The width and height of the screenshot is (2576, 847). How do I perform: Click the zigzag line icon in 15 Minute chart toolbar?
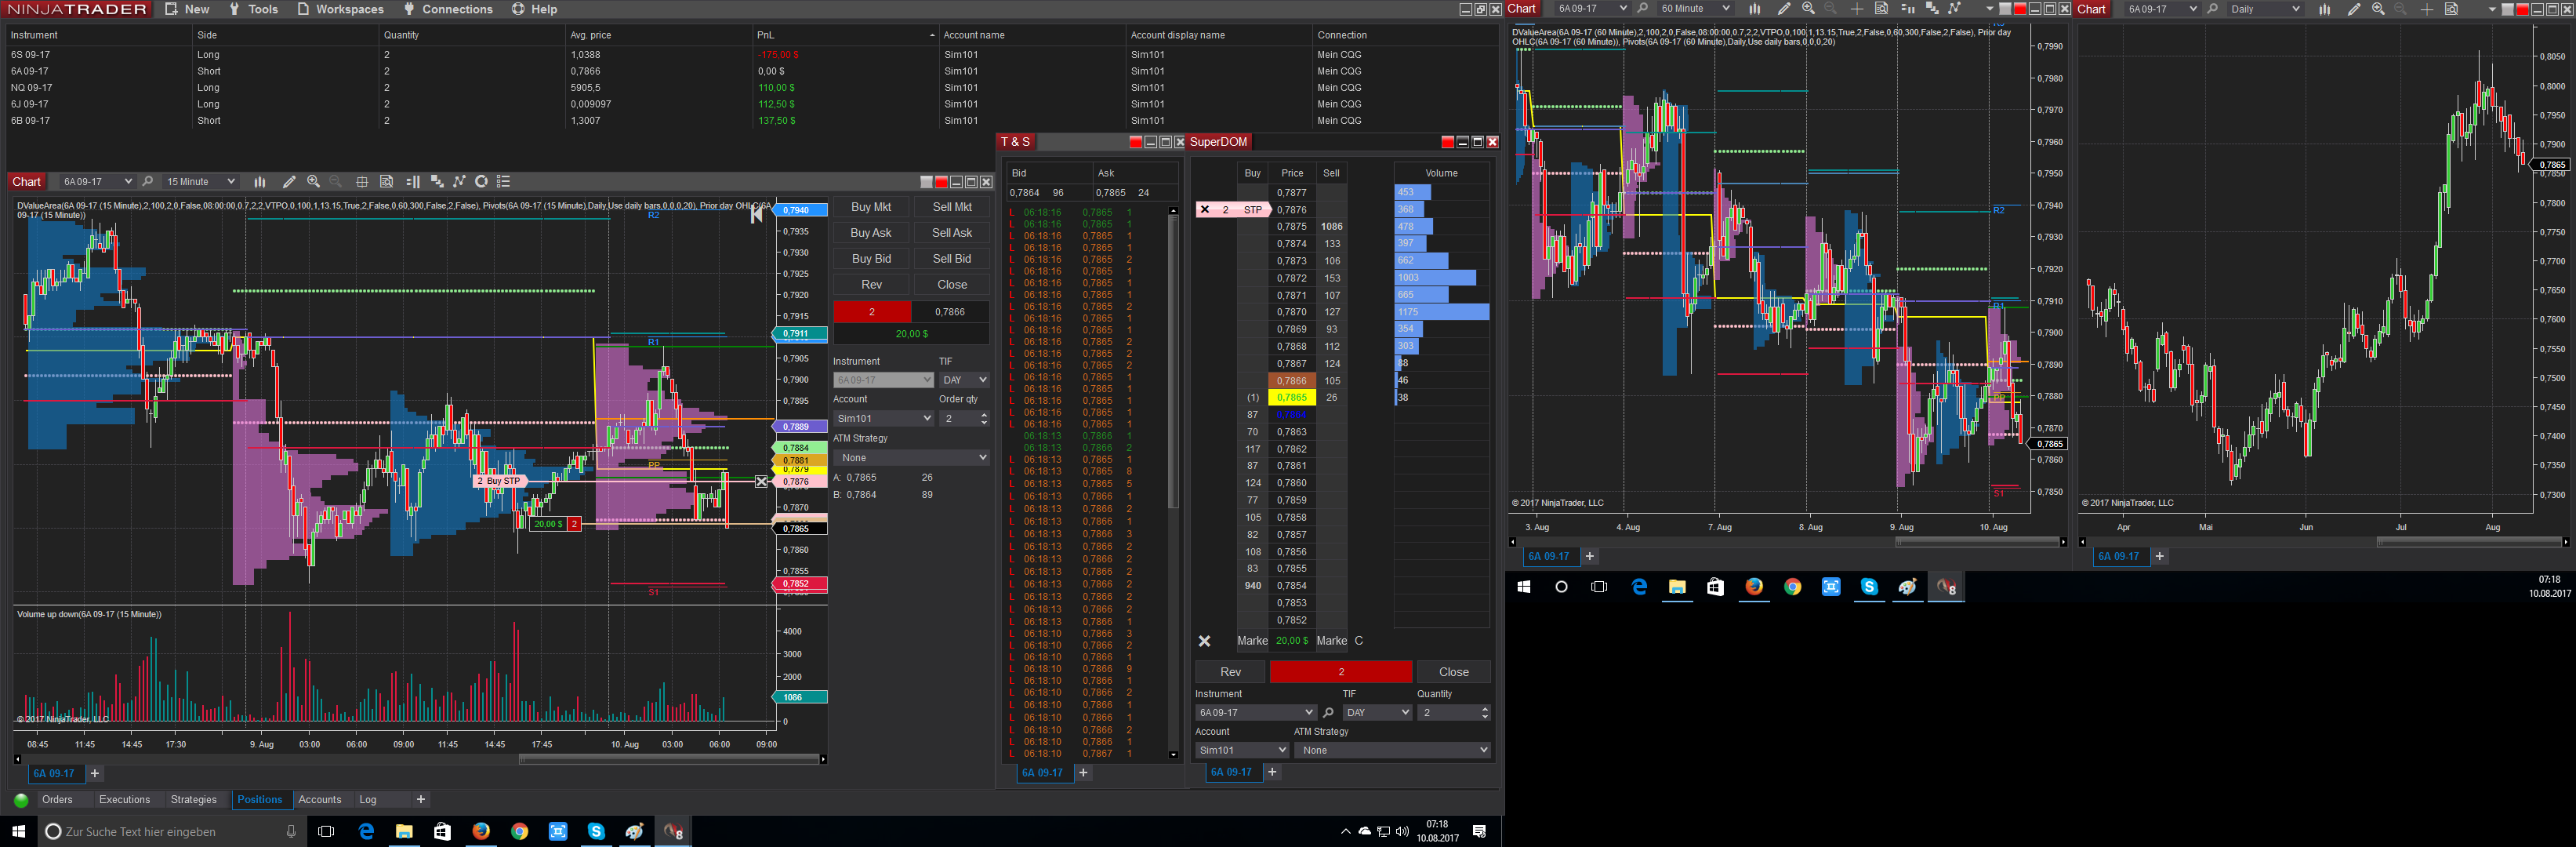[460, 182]
